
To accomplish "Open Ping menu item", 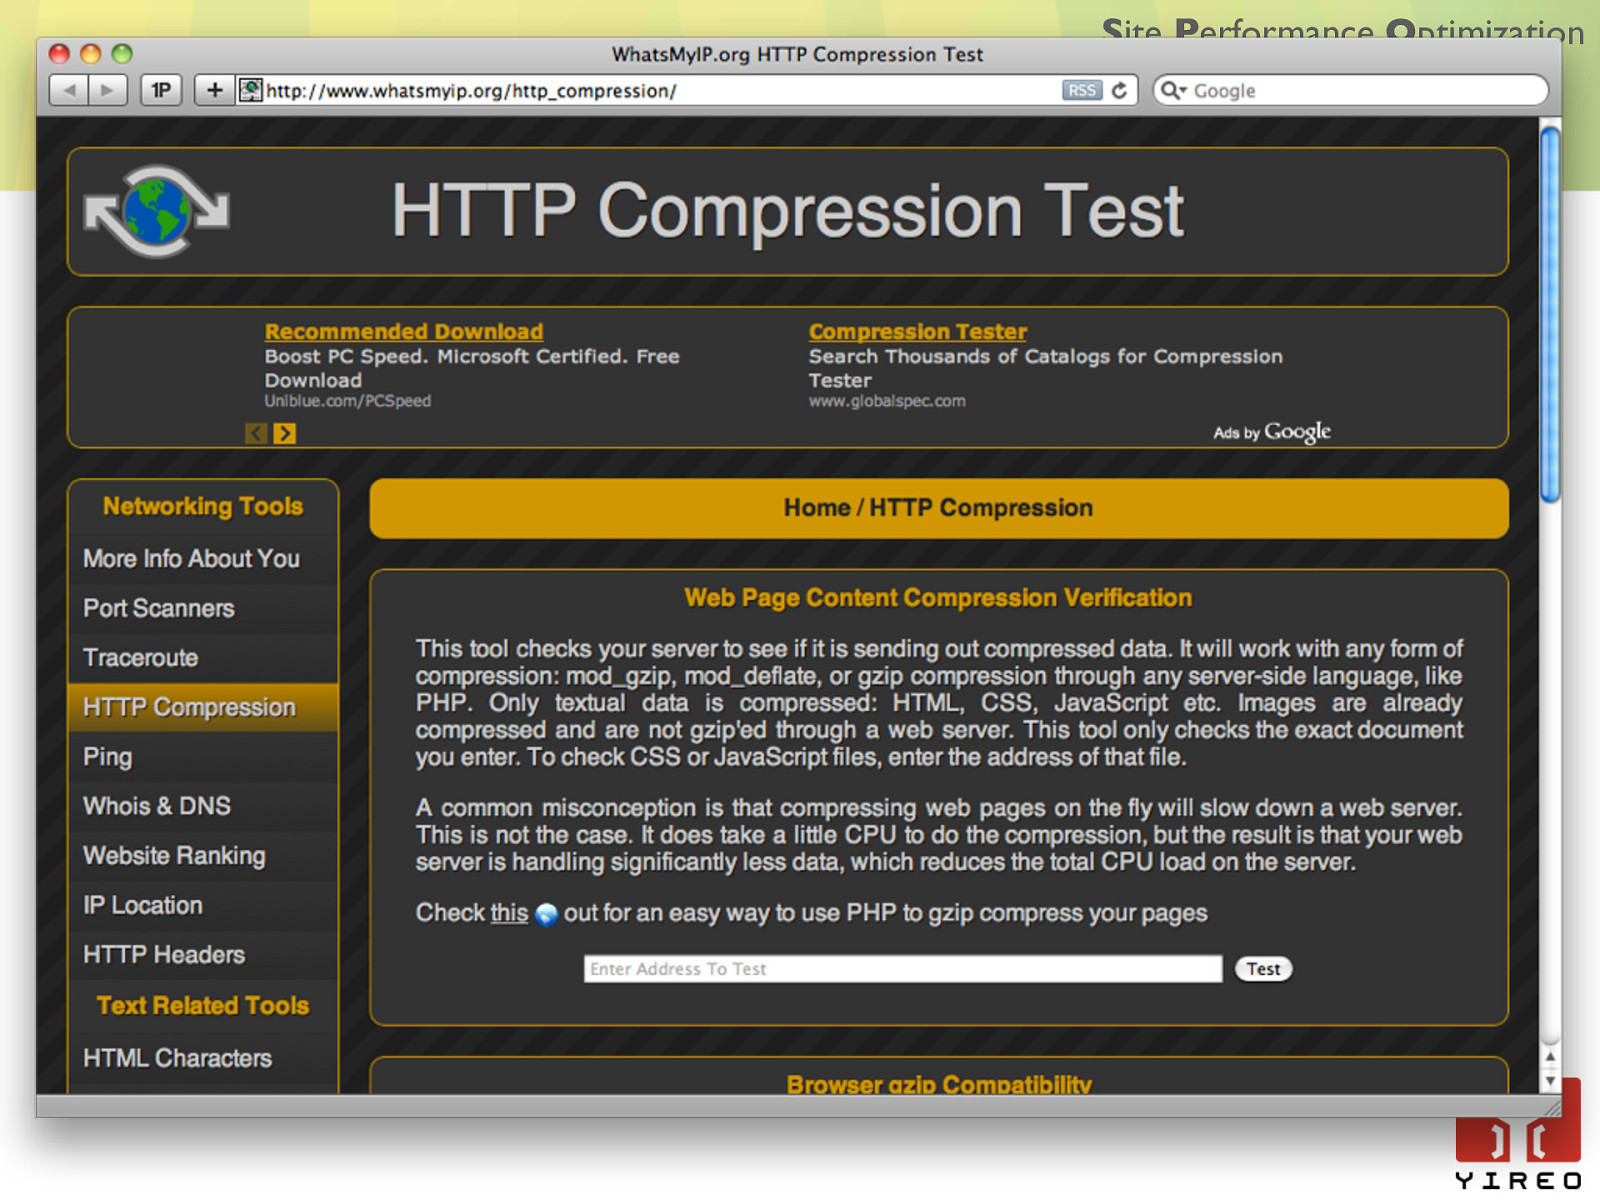I will coord(203,757).
